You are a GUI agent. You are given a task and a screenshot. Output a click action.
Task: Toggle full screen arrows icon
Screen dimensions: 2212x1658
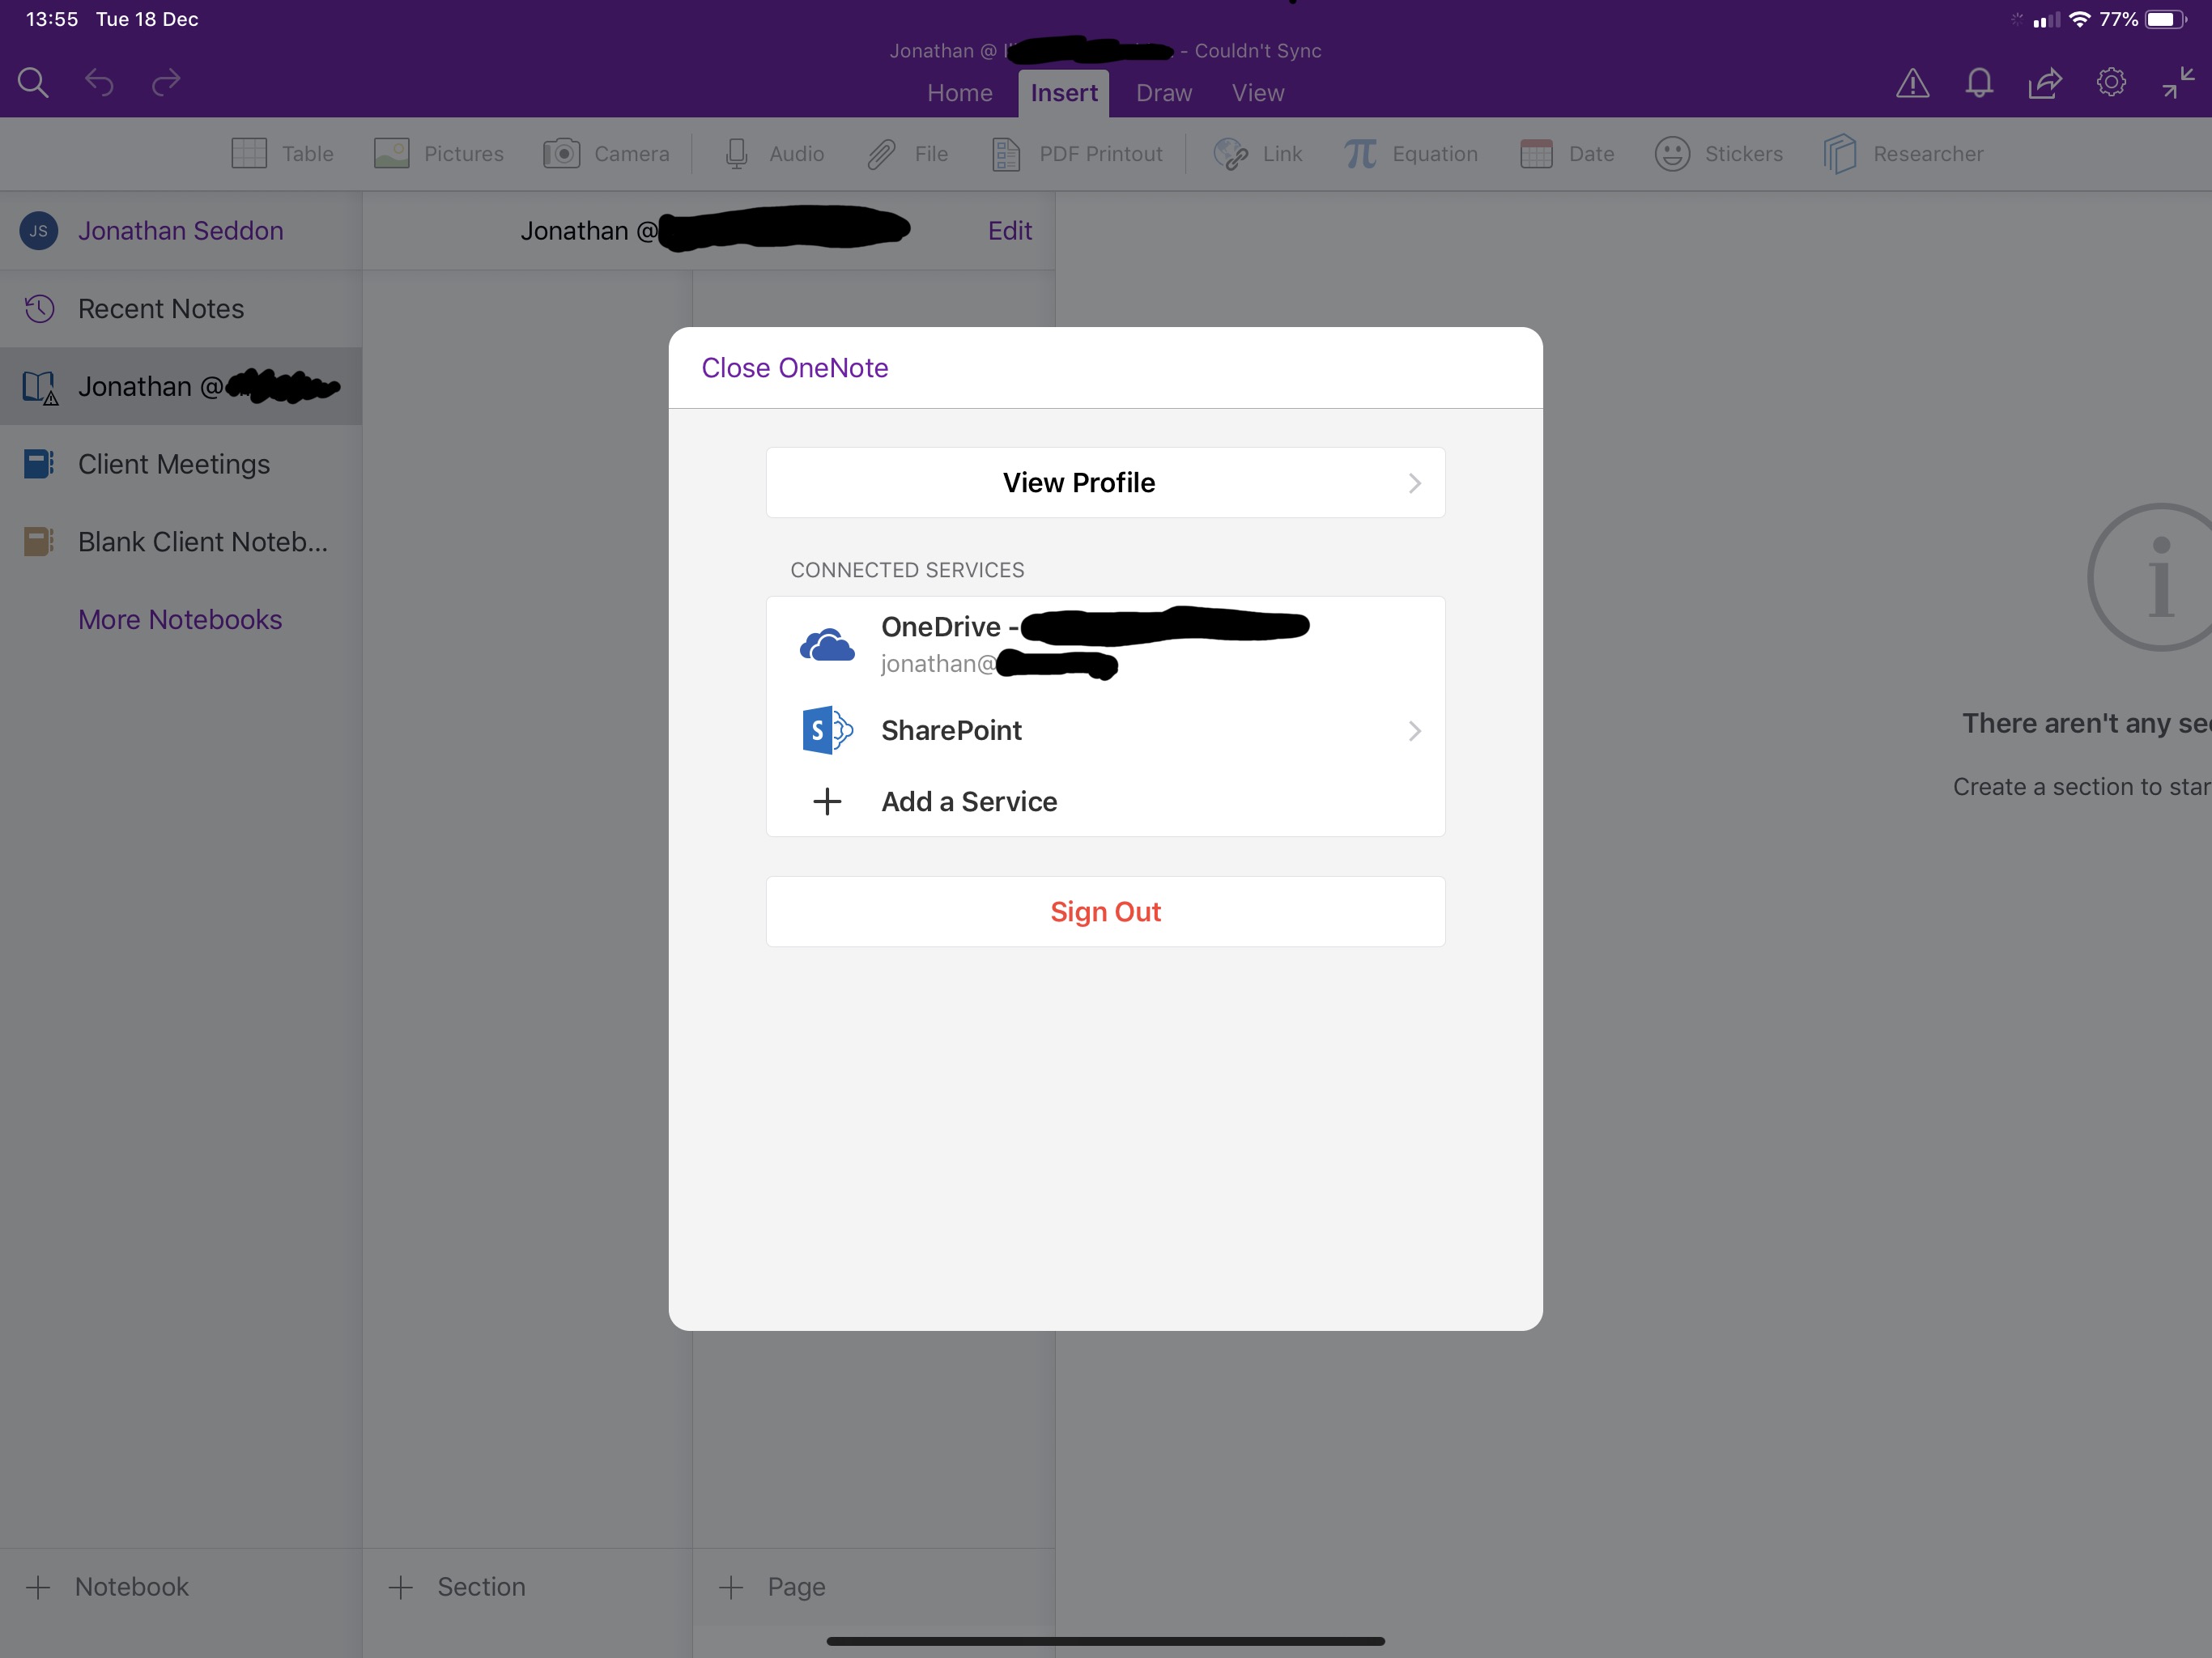point(2178,82)
